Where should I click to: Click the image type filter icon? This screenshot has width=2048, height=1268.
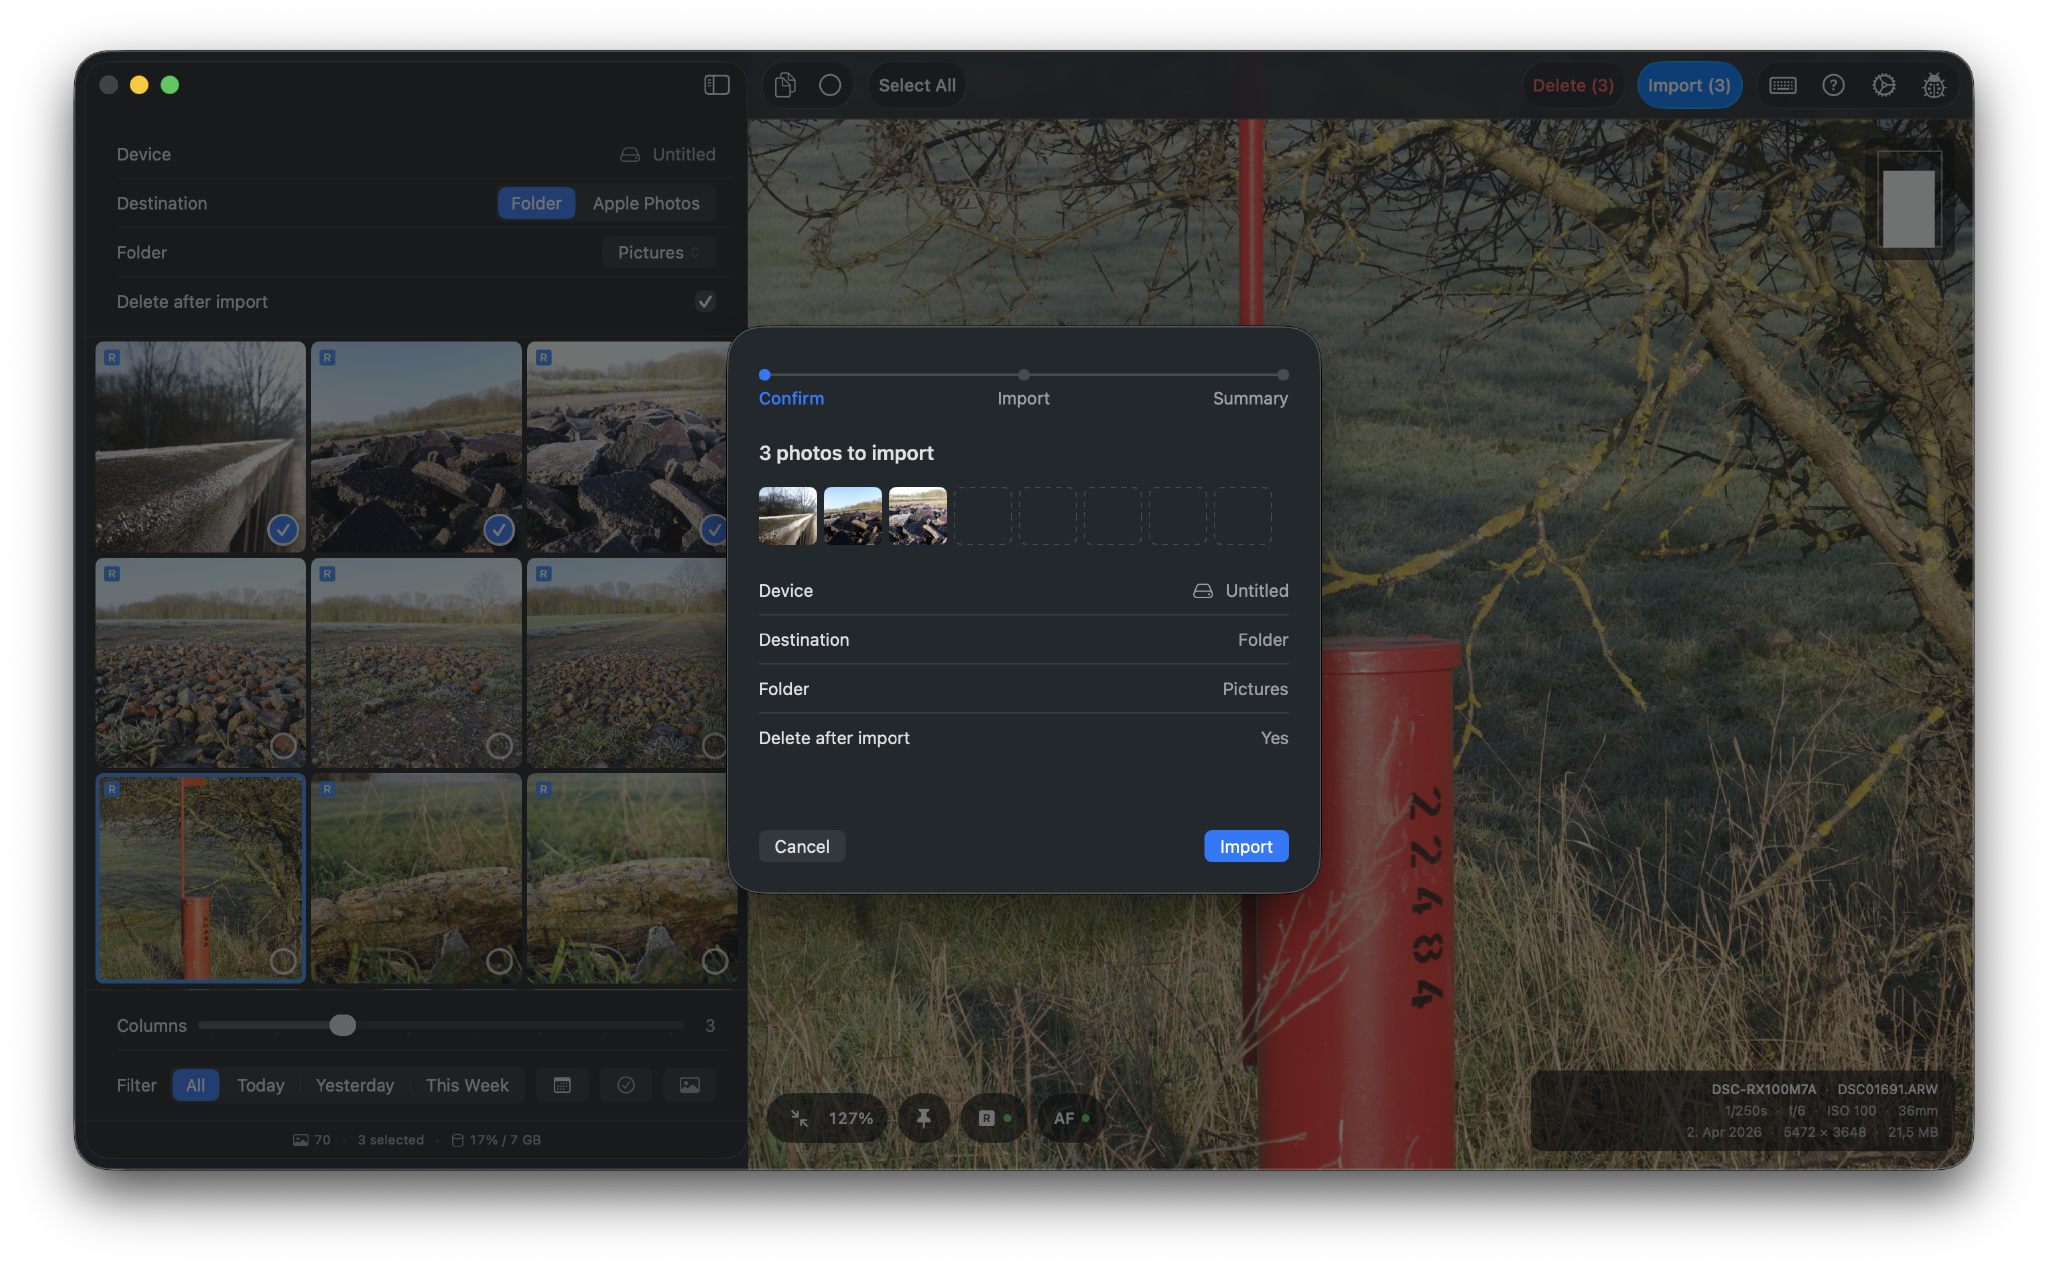click(689, 1085)
